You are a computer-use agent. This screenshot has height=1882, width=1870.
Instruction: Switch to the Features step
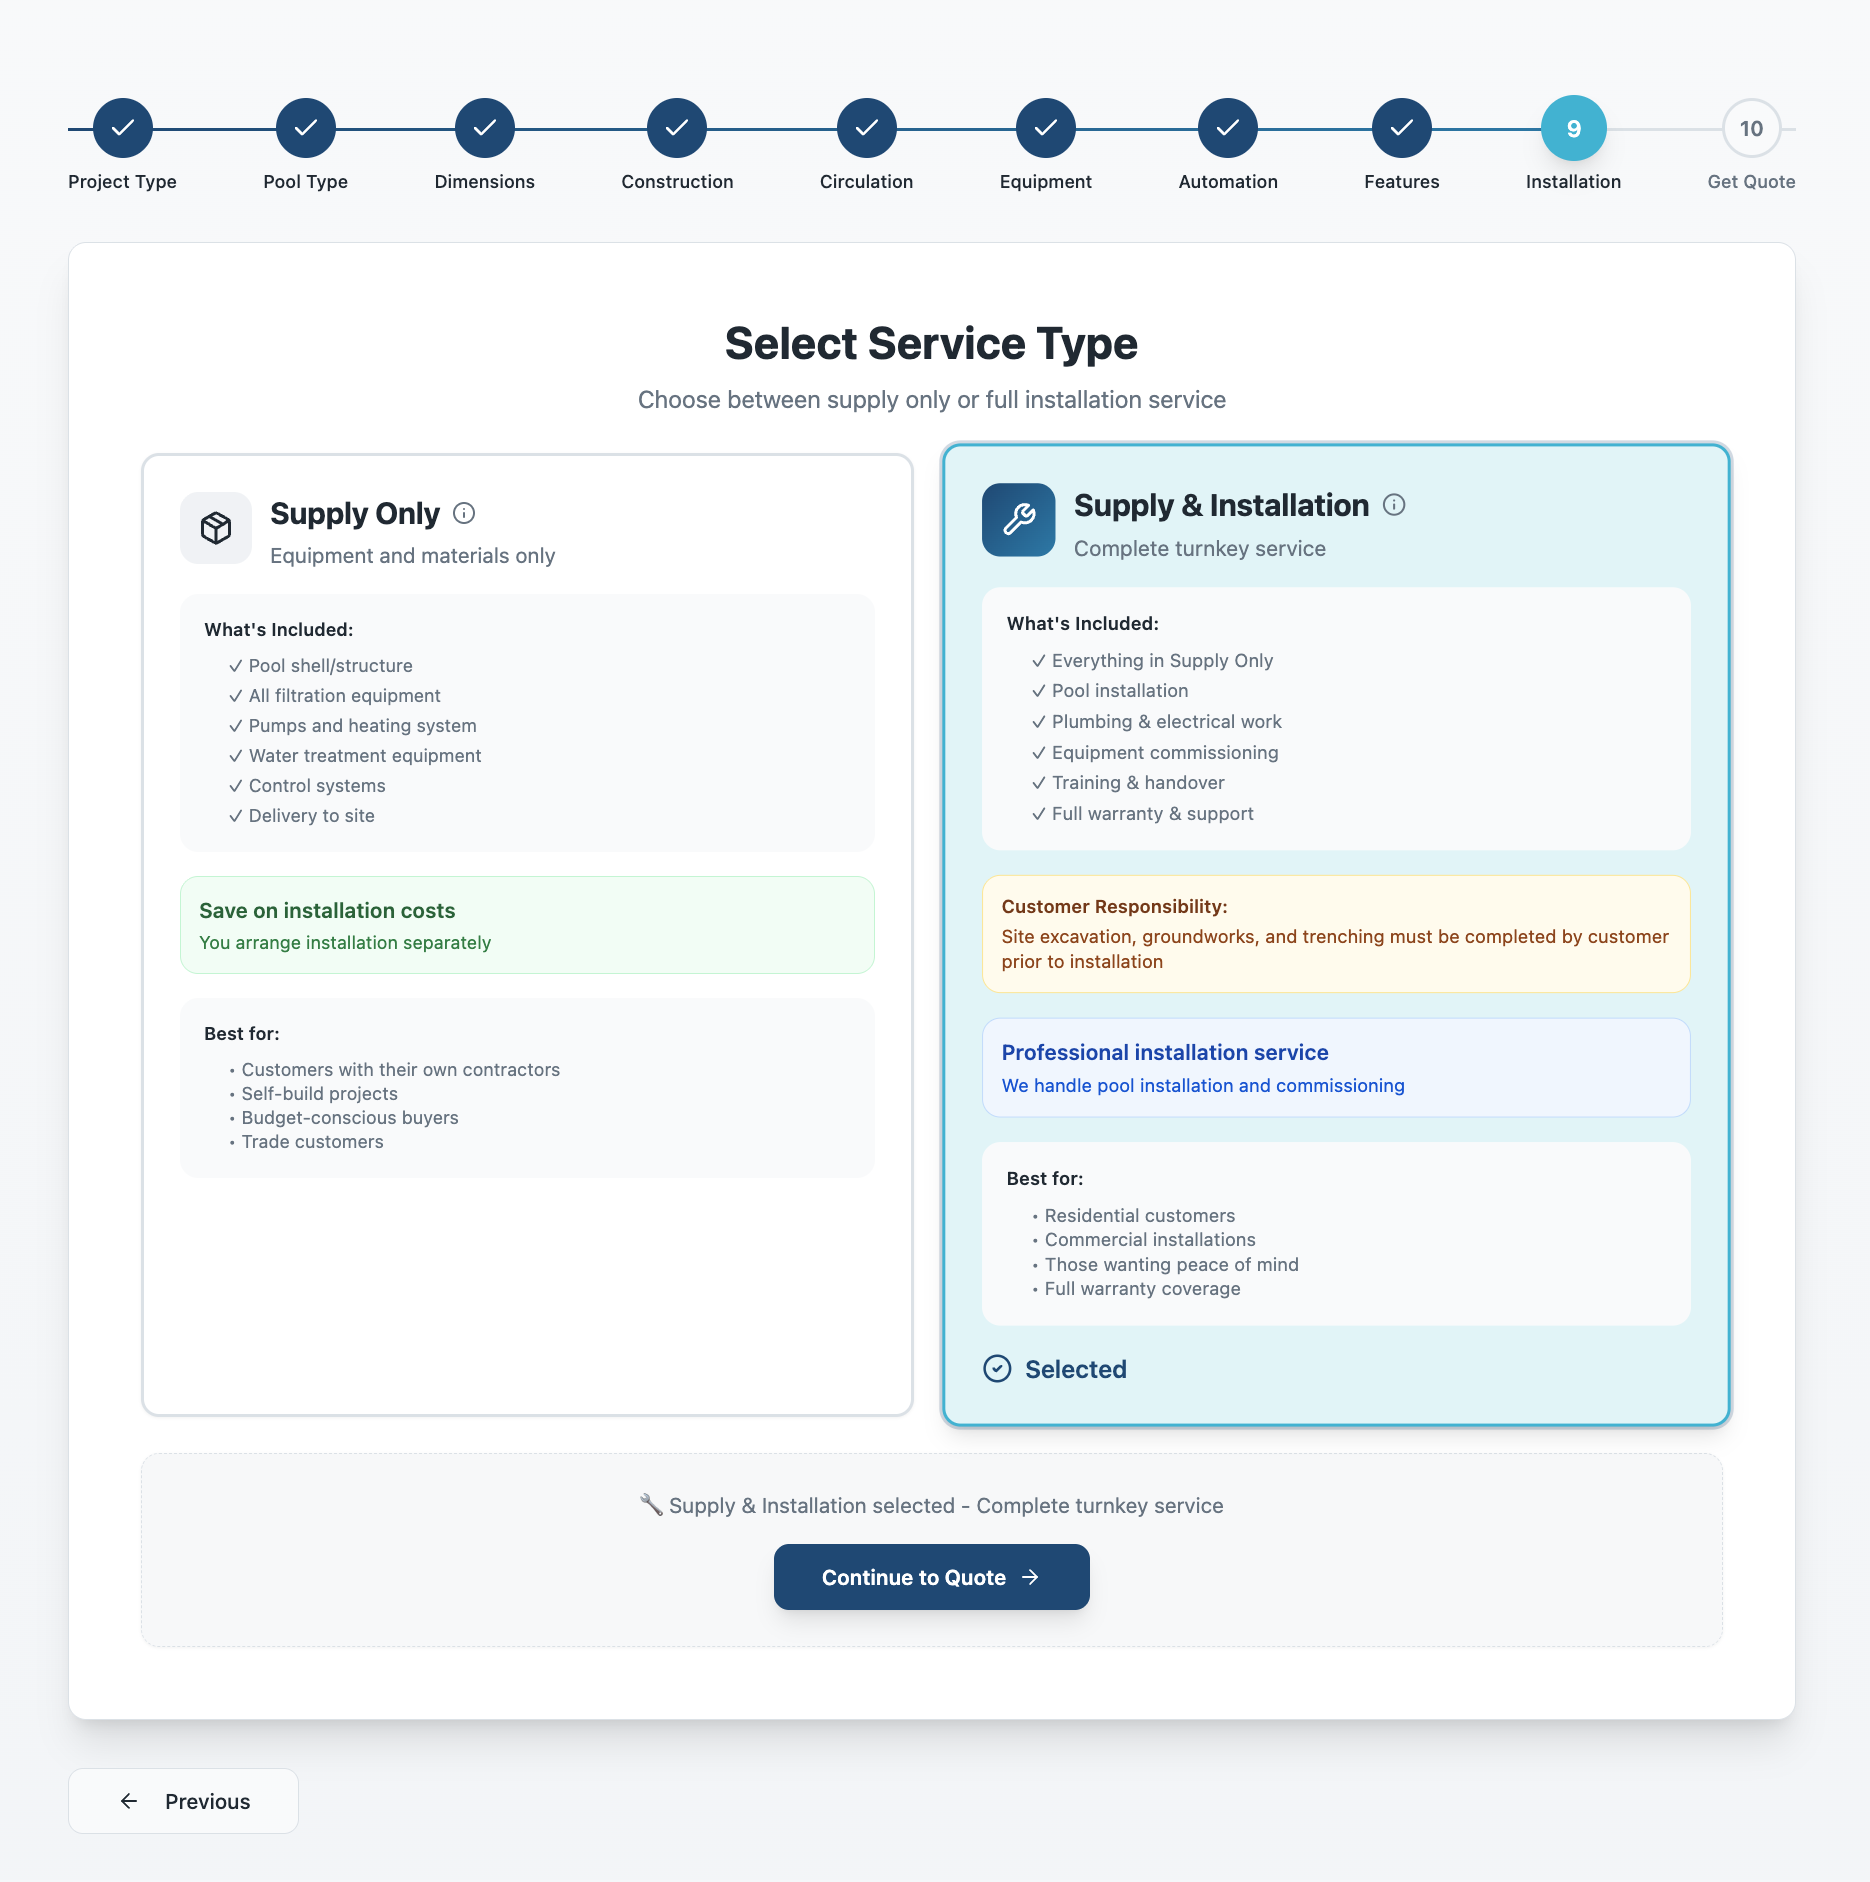[1400, 127]
